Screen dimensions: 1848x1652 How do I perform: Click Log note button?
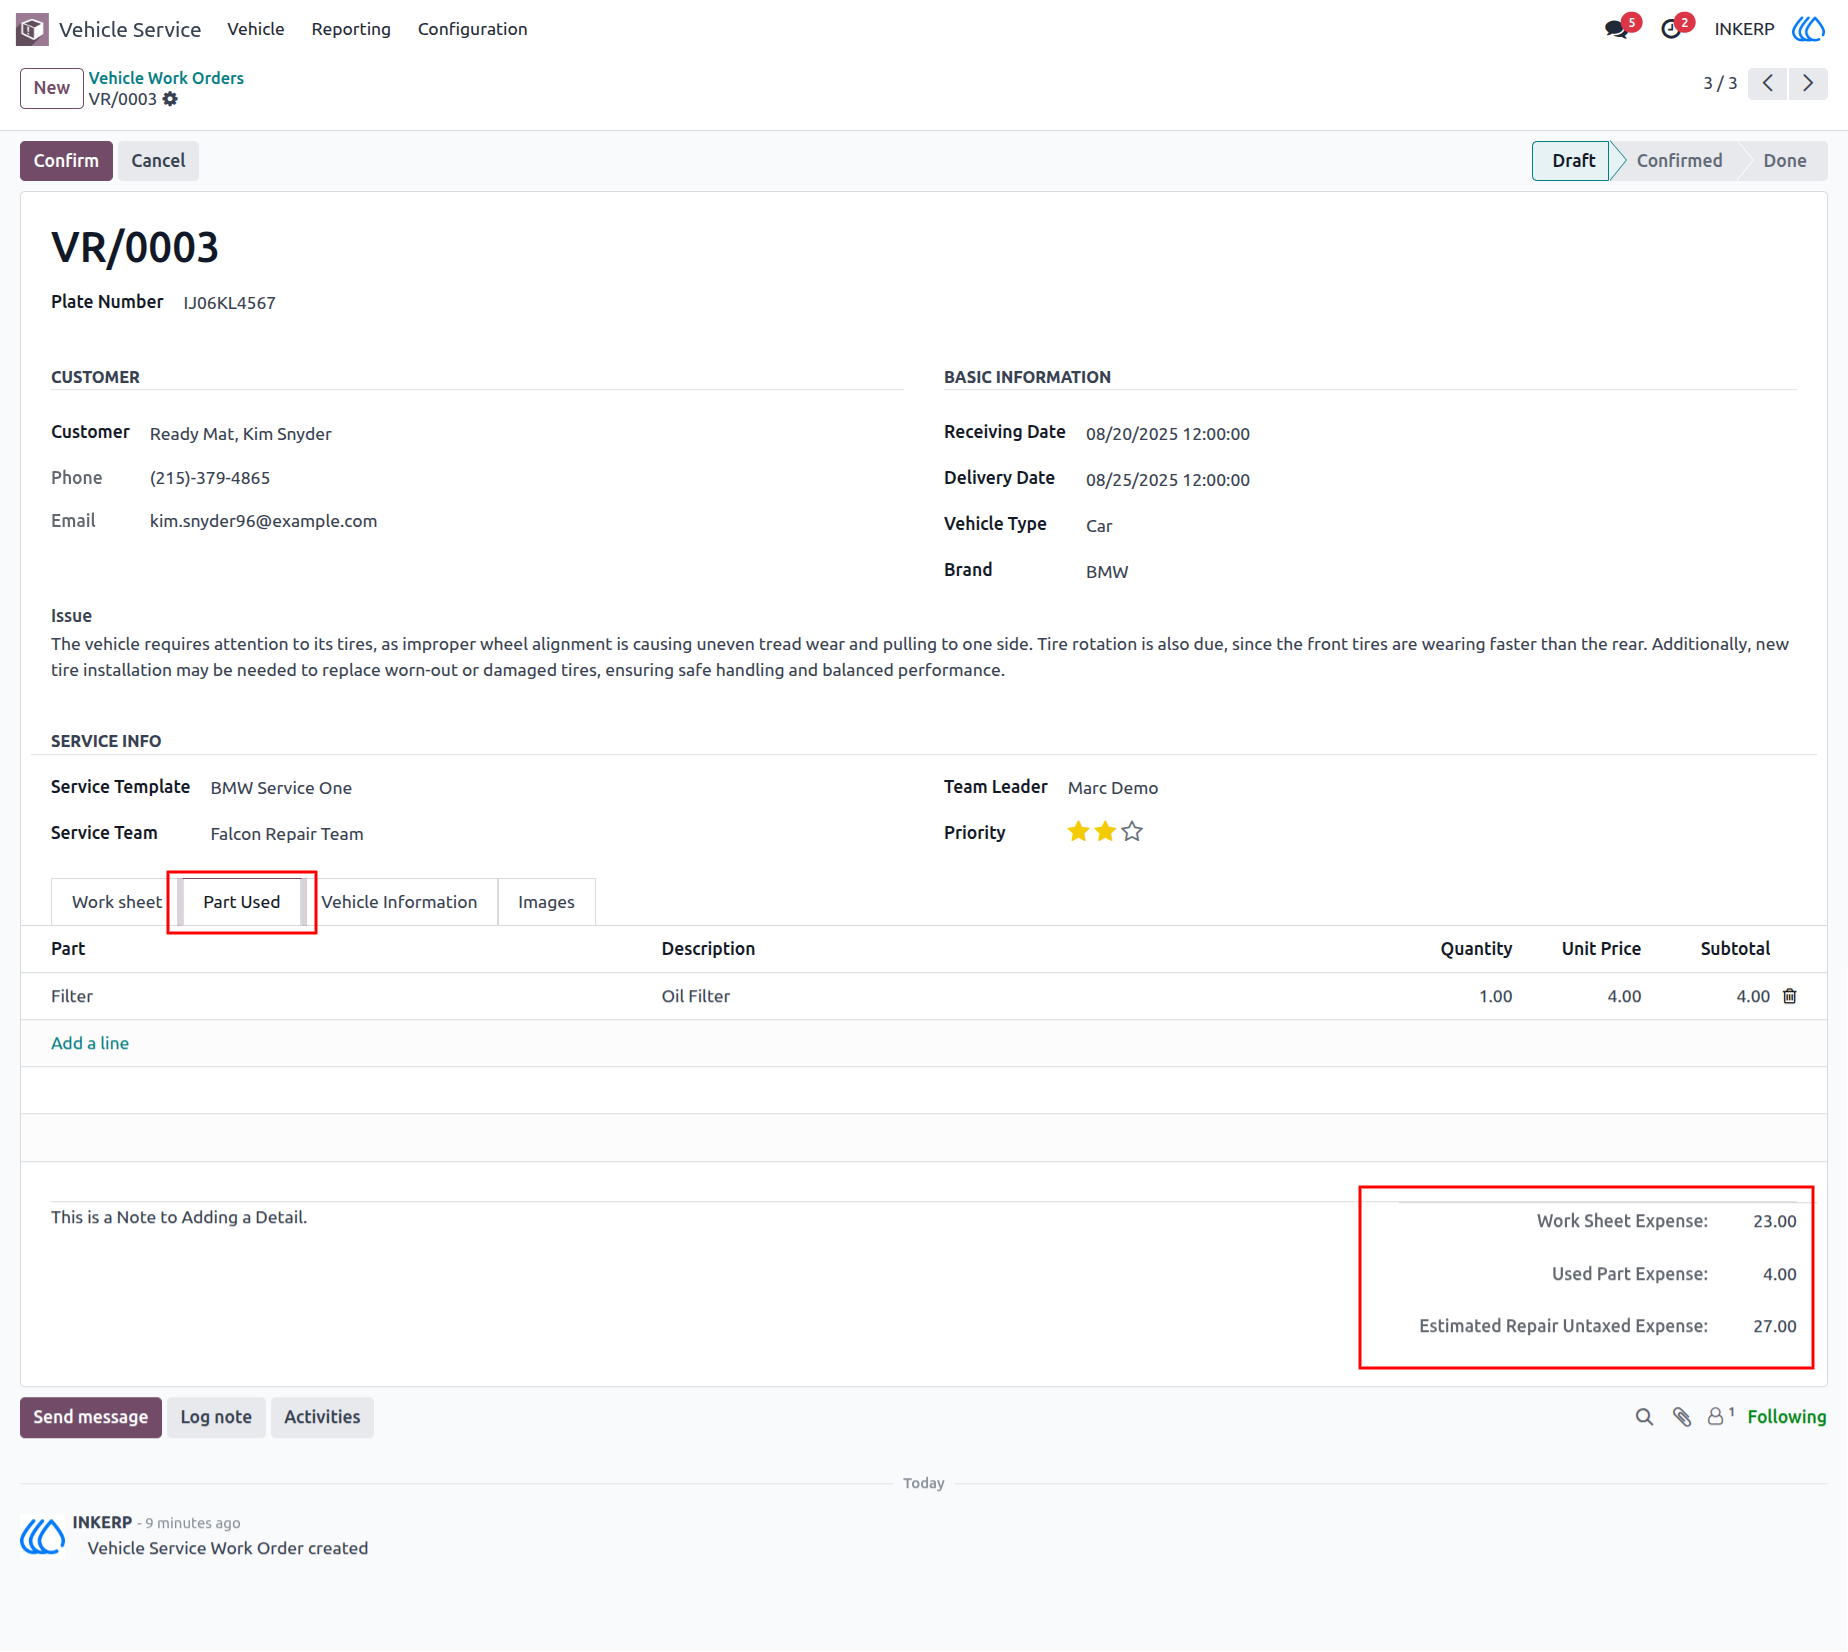[216, 1417]
